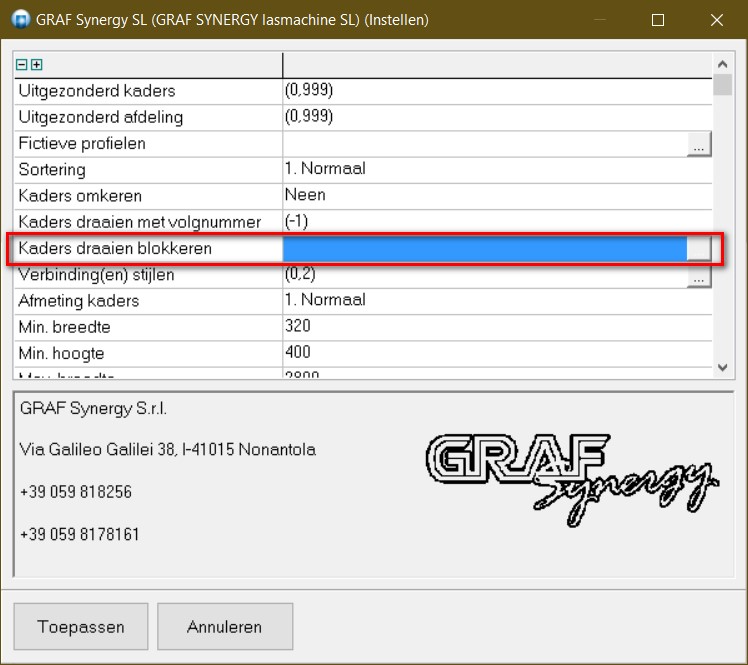Expand all groups with the plus icon
748x665 pixels.
pyautogui.click(x=37, y=64)
